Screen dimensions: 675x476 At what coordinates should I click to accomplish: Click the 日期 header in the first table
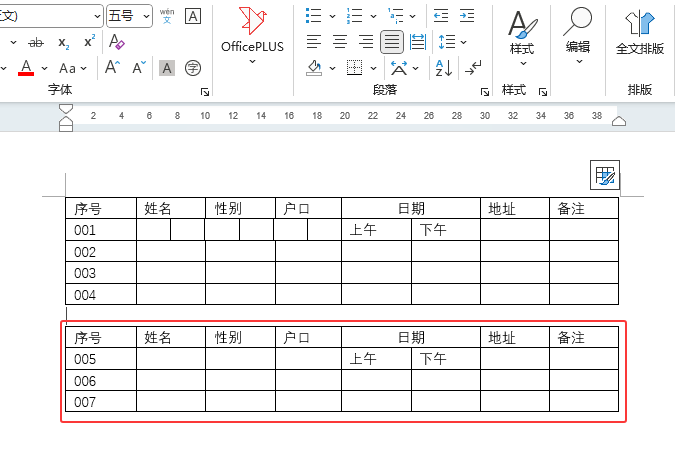(x=411, y=209)
